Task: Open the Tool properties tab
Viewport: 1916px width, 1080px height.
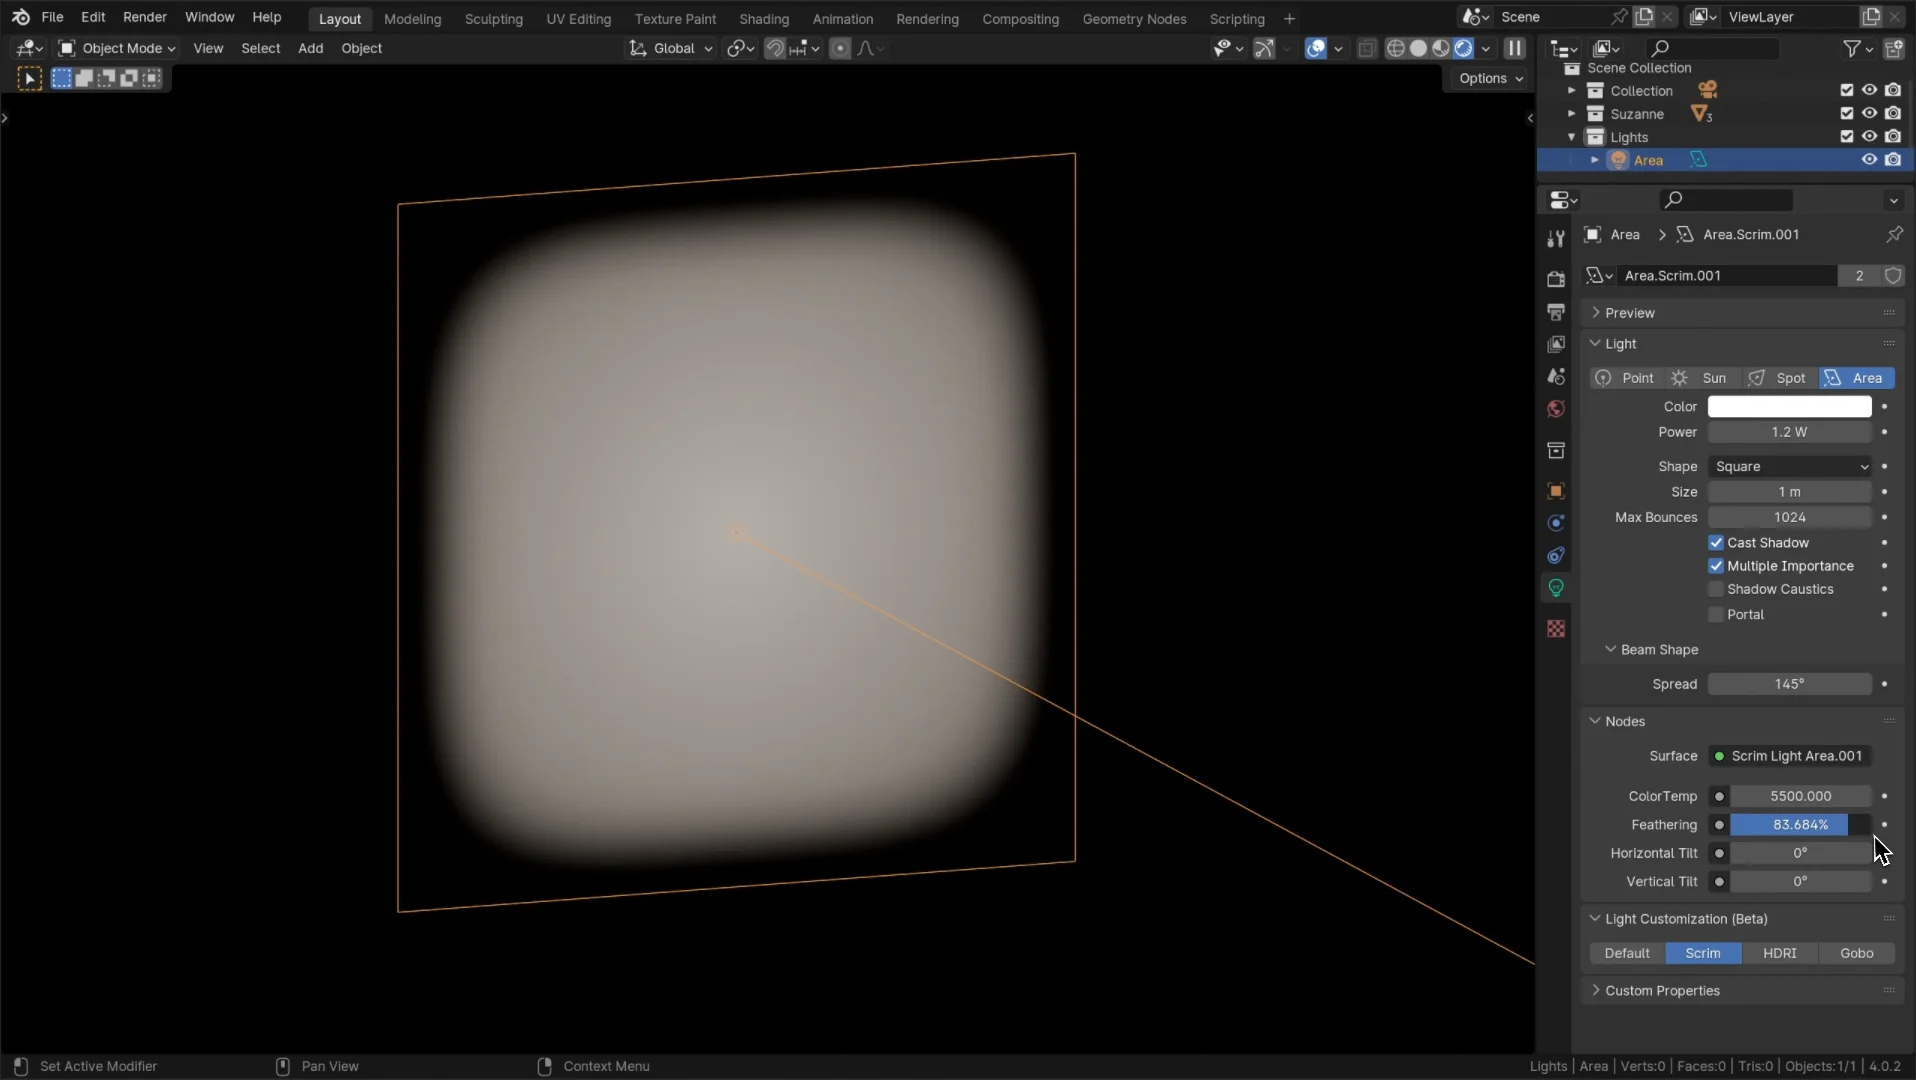Action: point(1556,238)
